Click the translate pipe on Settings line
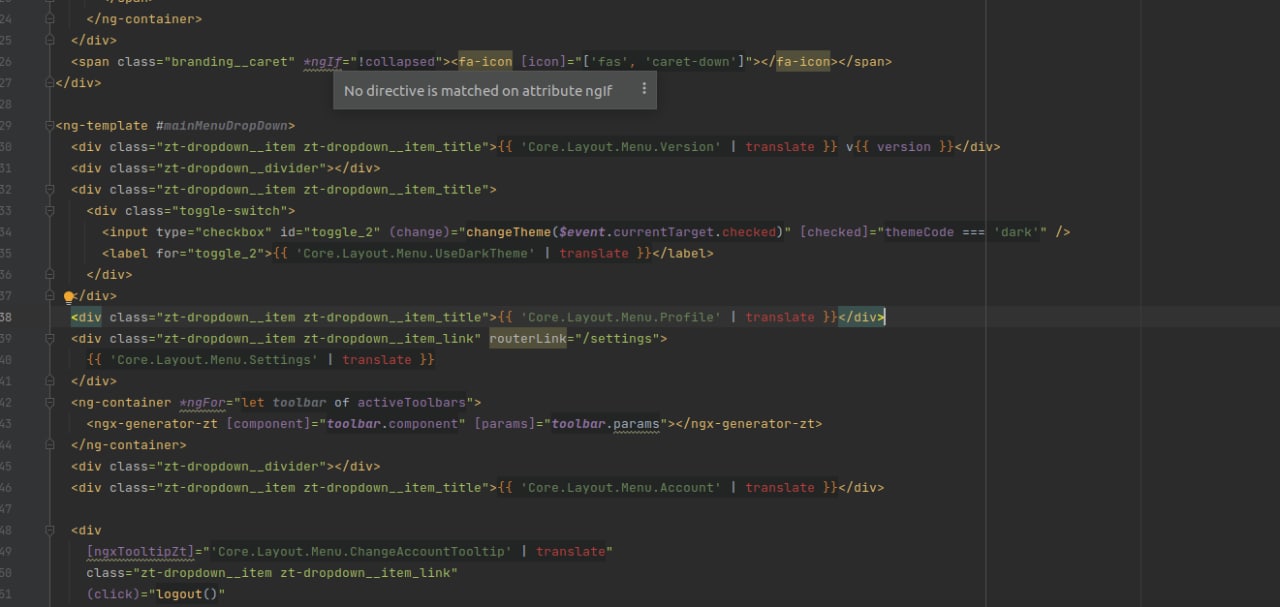1280x607 pixels. coord(377,359)
